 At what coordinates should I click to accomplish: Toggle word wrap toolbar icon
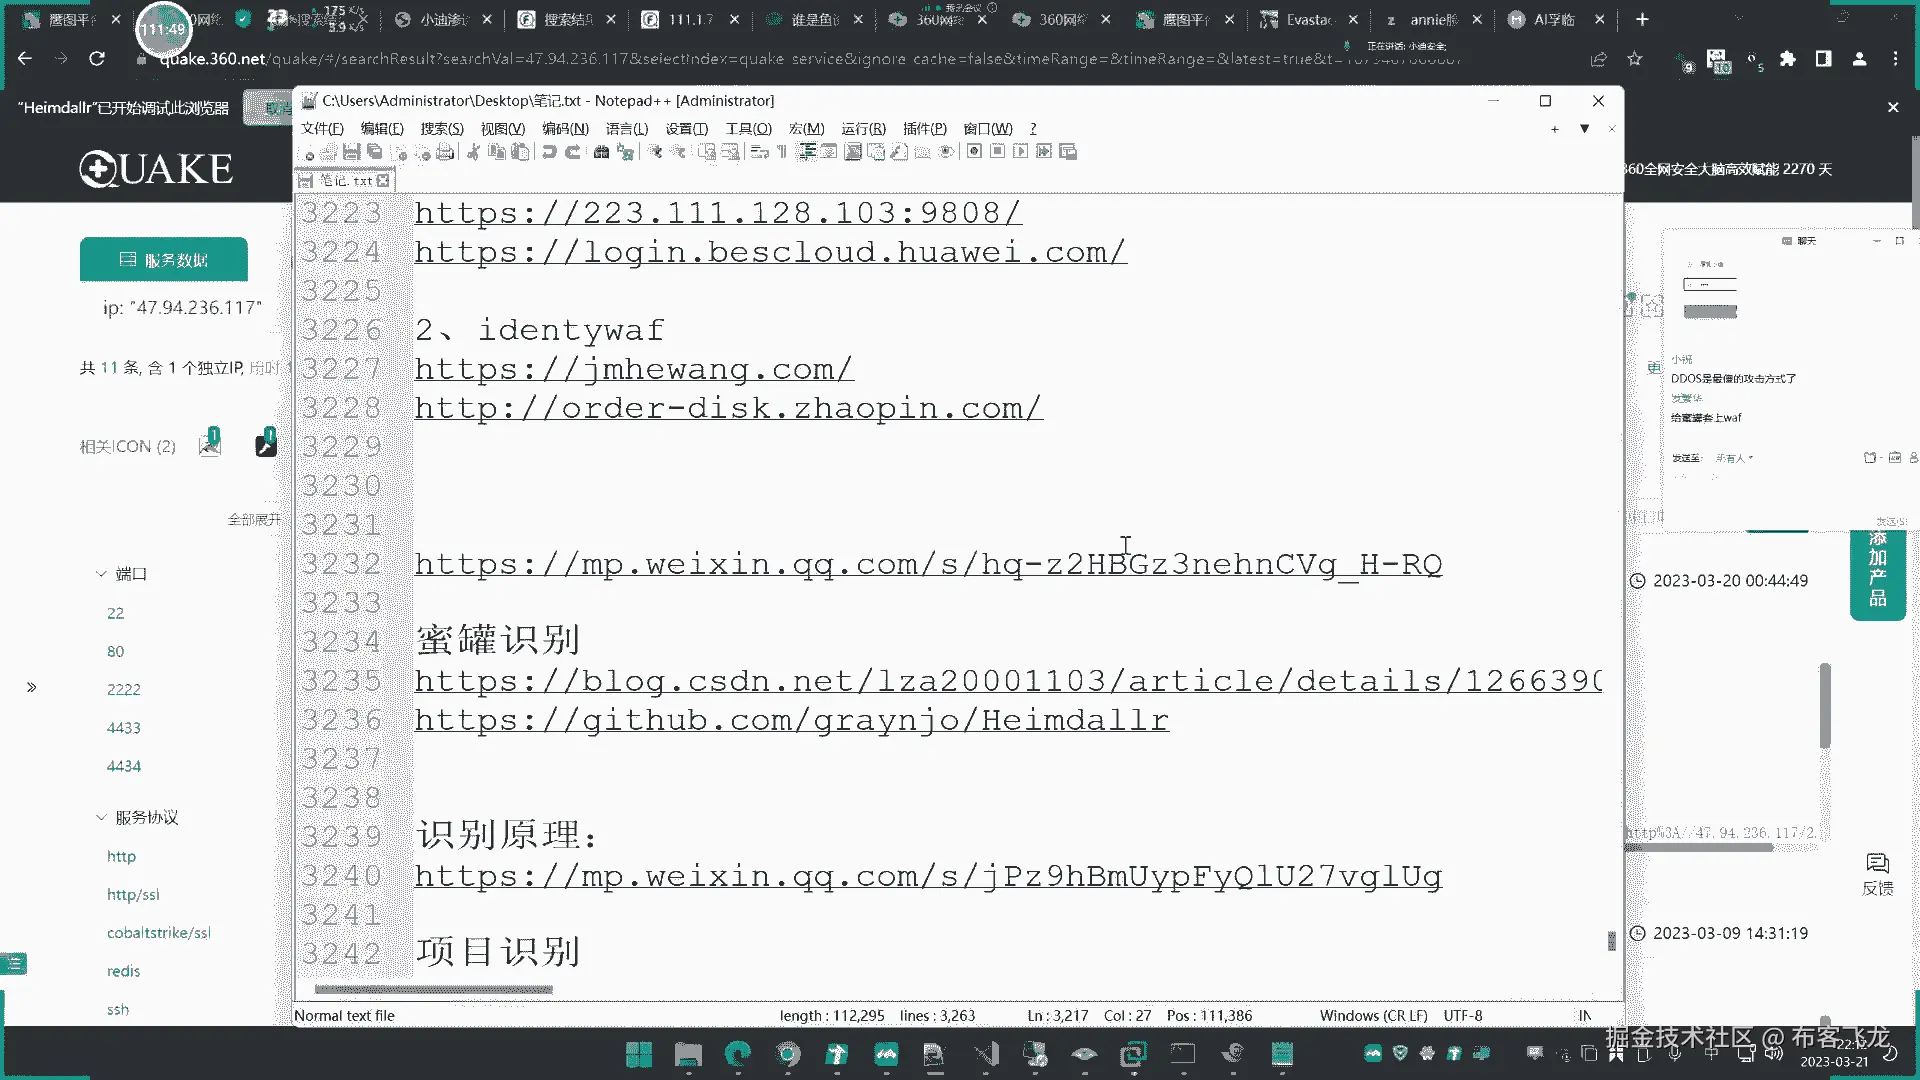tap(759, 152)
